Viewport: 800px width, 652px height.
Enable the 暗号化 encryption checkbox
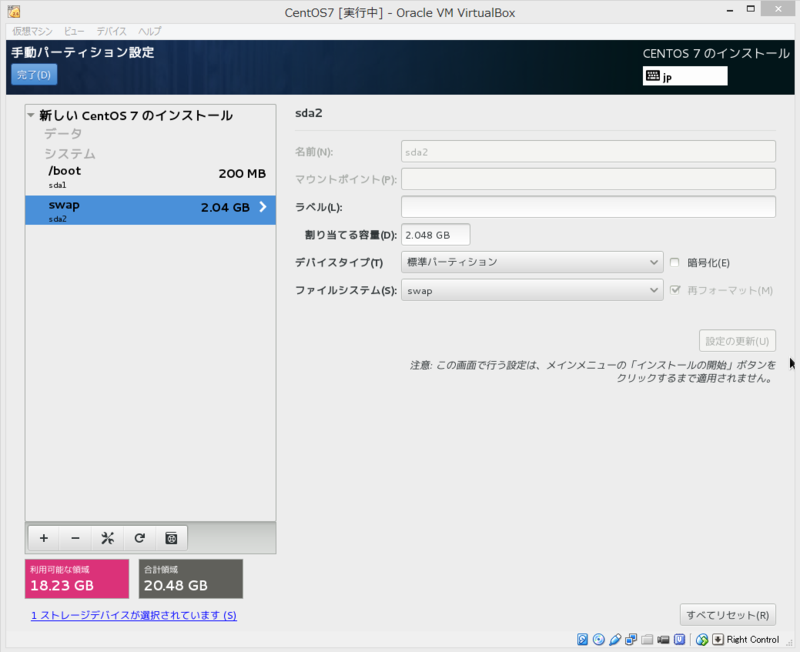pyautogui.click(x=677, y=261)
